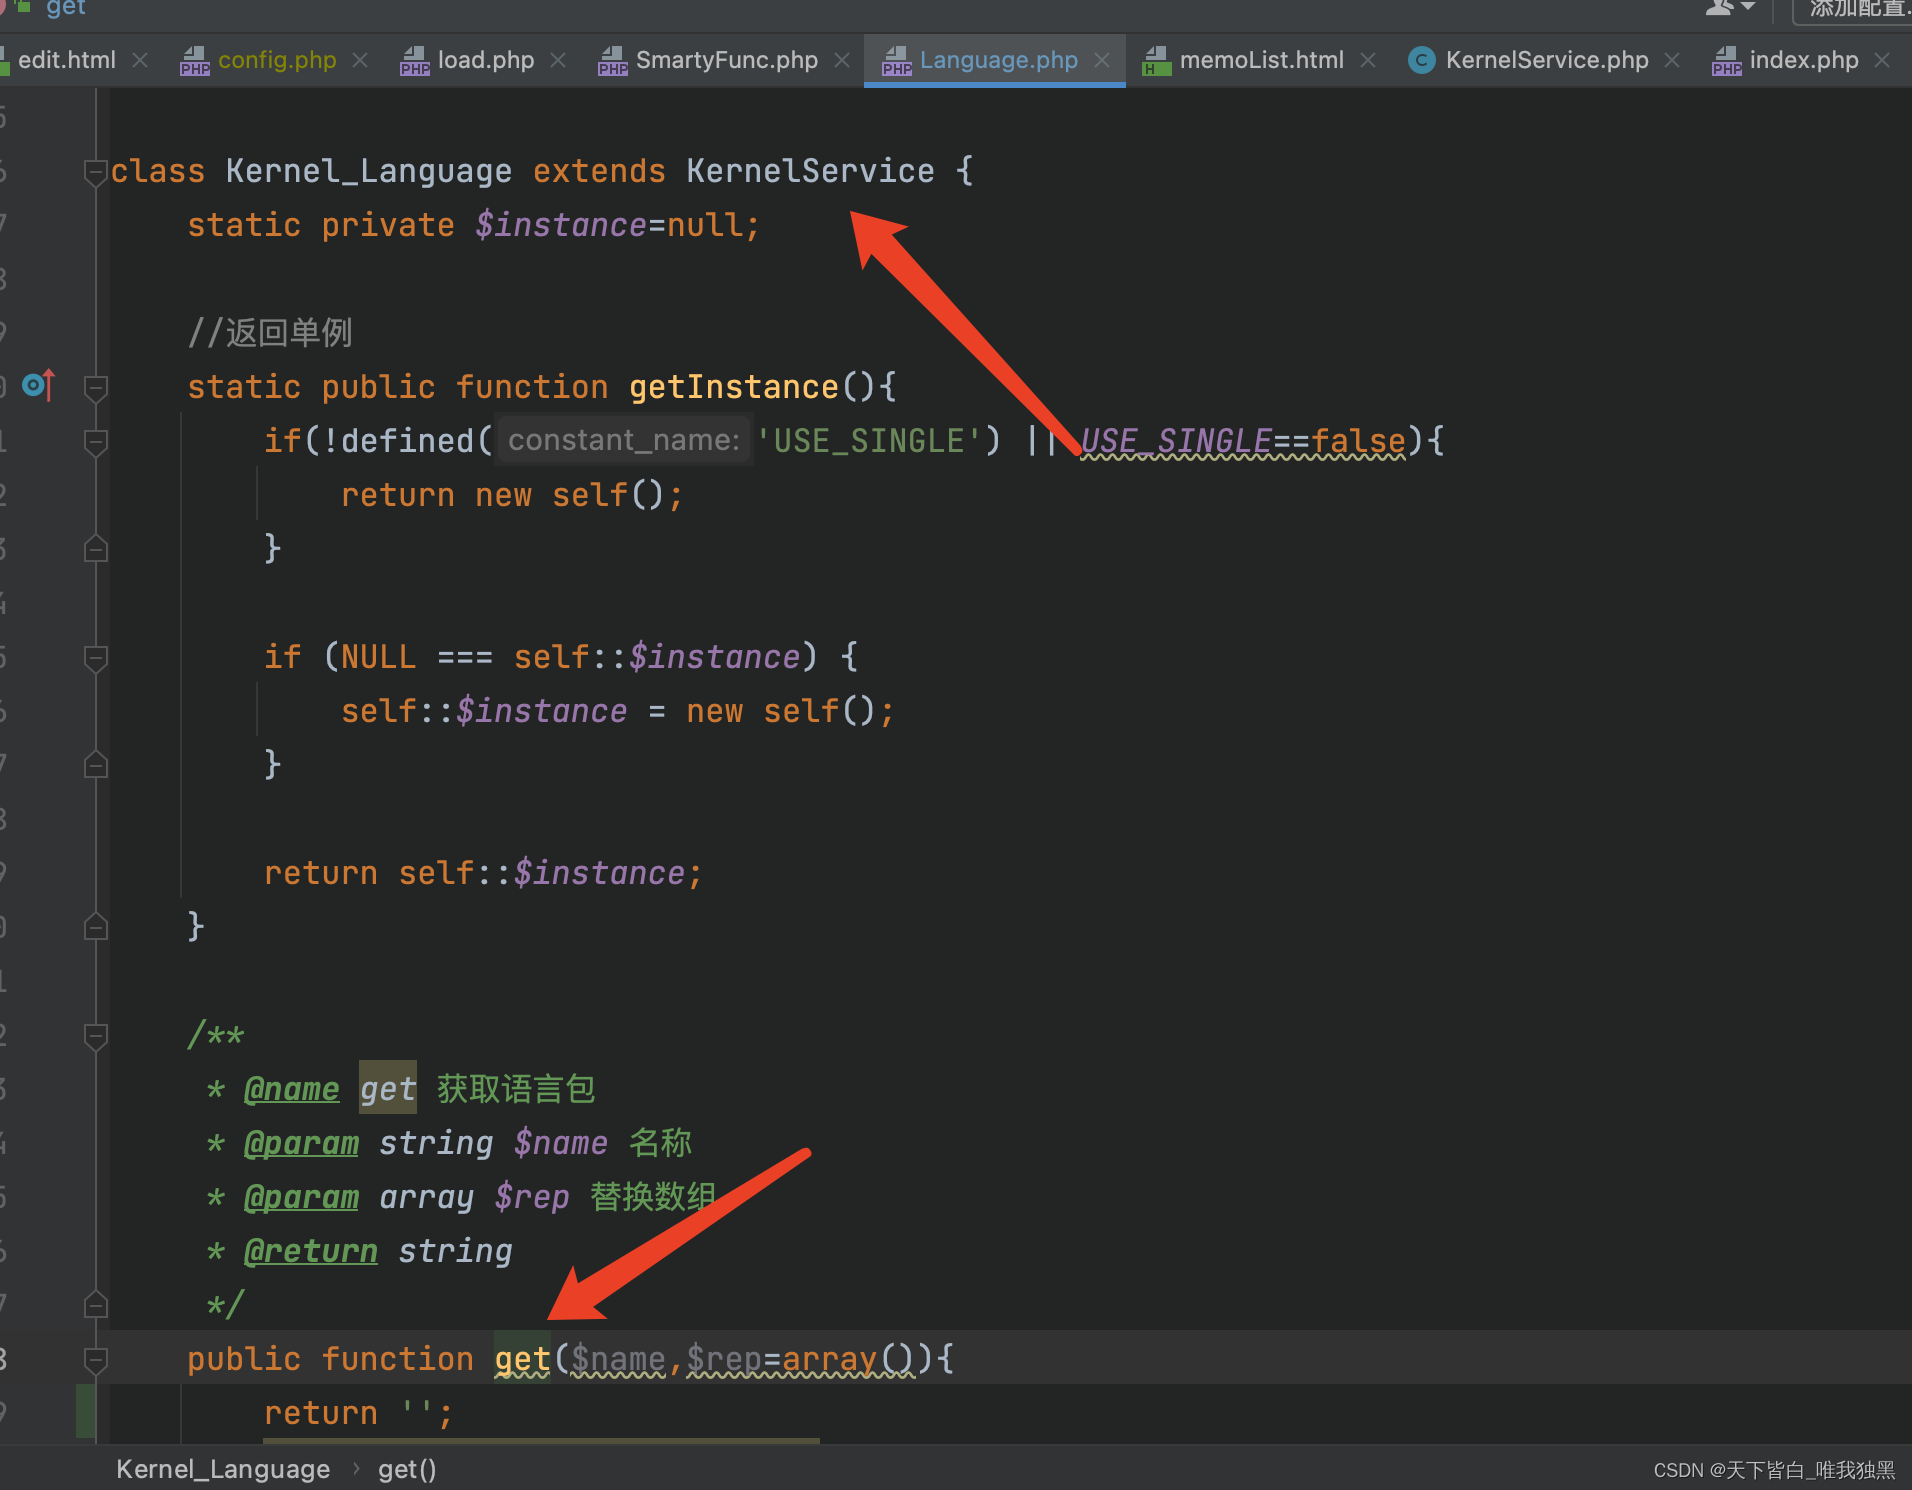
Task: Click the highlighted get method name
Action: click(522, 1359)
